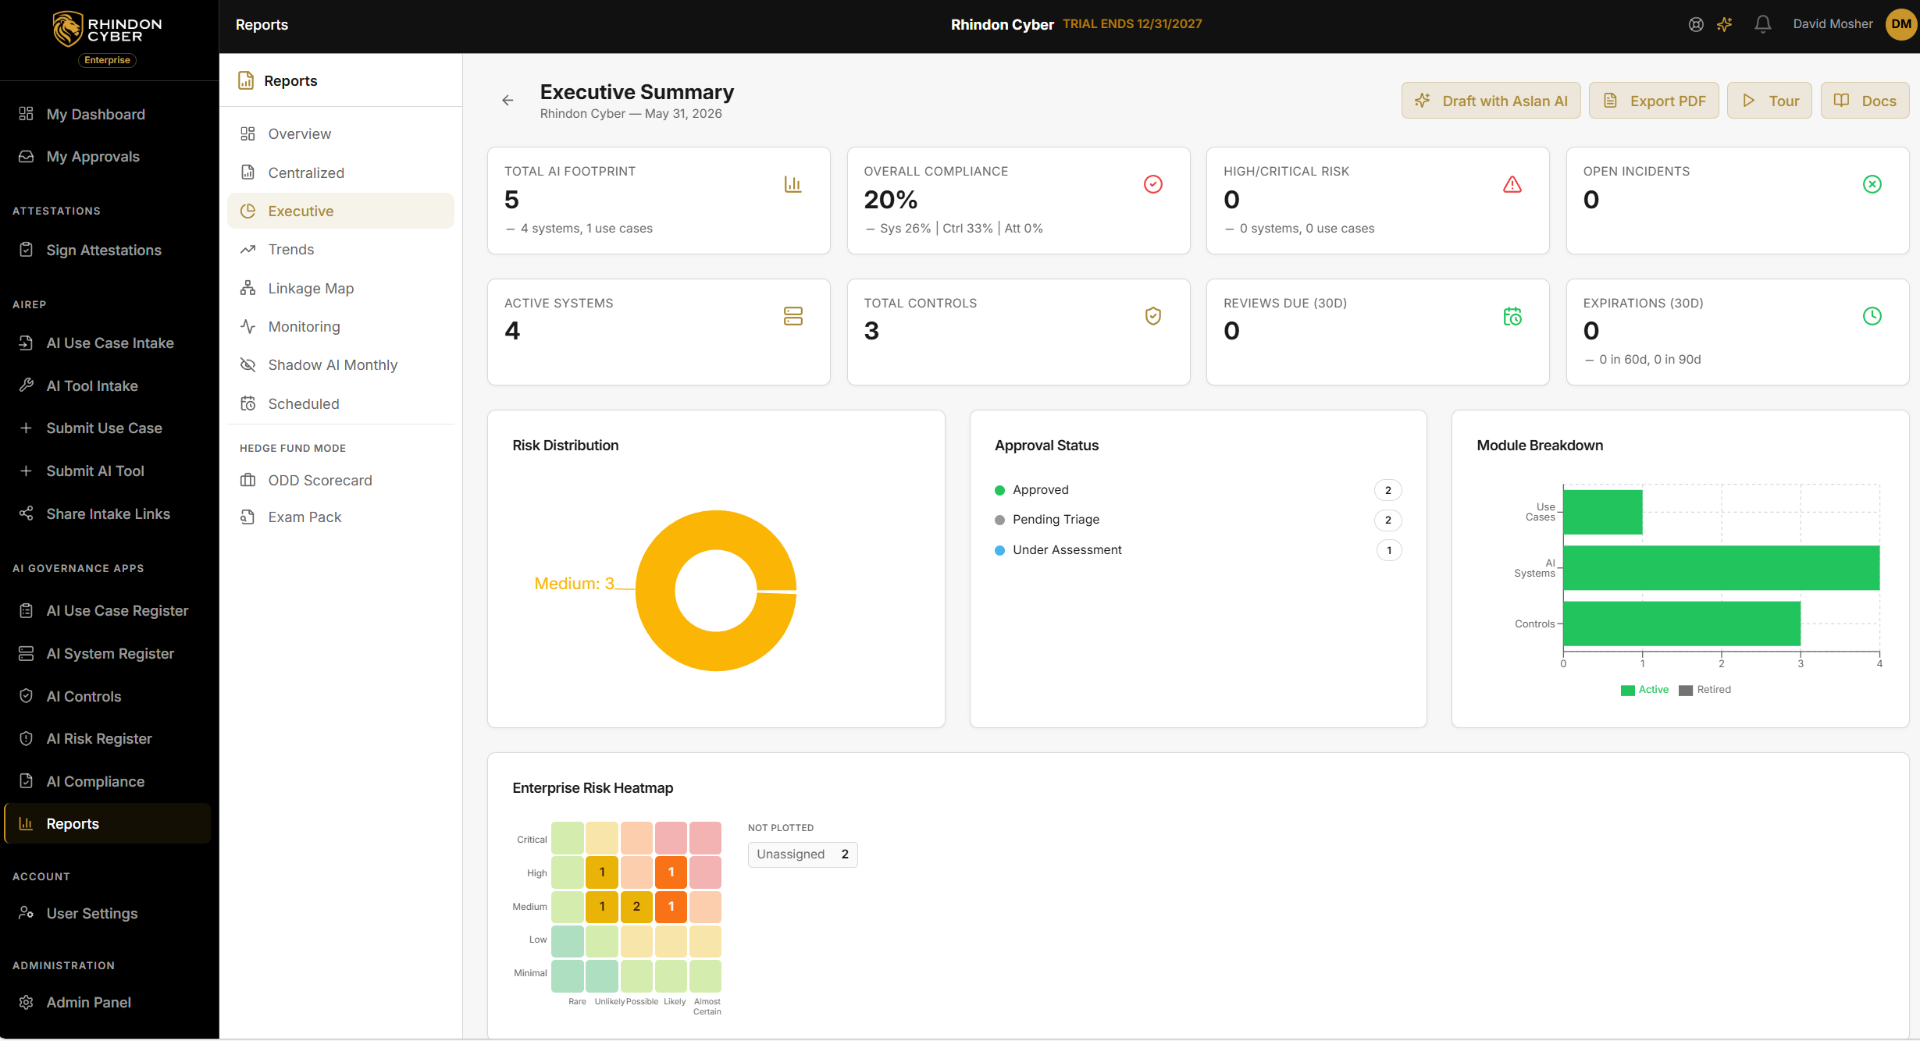The image size is (1920, 1041).
Task: Click the Overall Compliance check icon
Action: tap(1153, 184)
